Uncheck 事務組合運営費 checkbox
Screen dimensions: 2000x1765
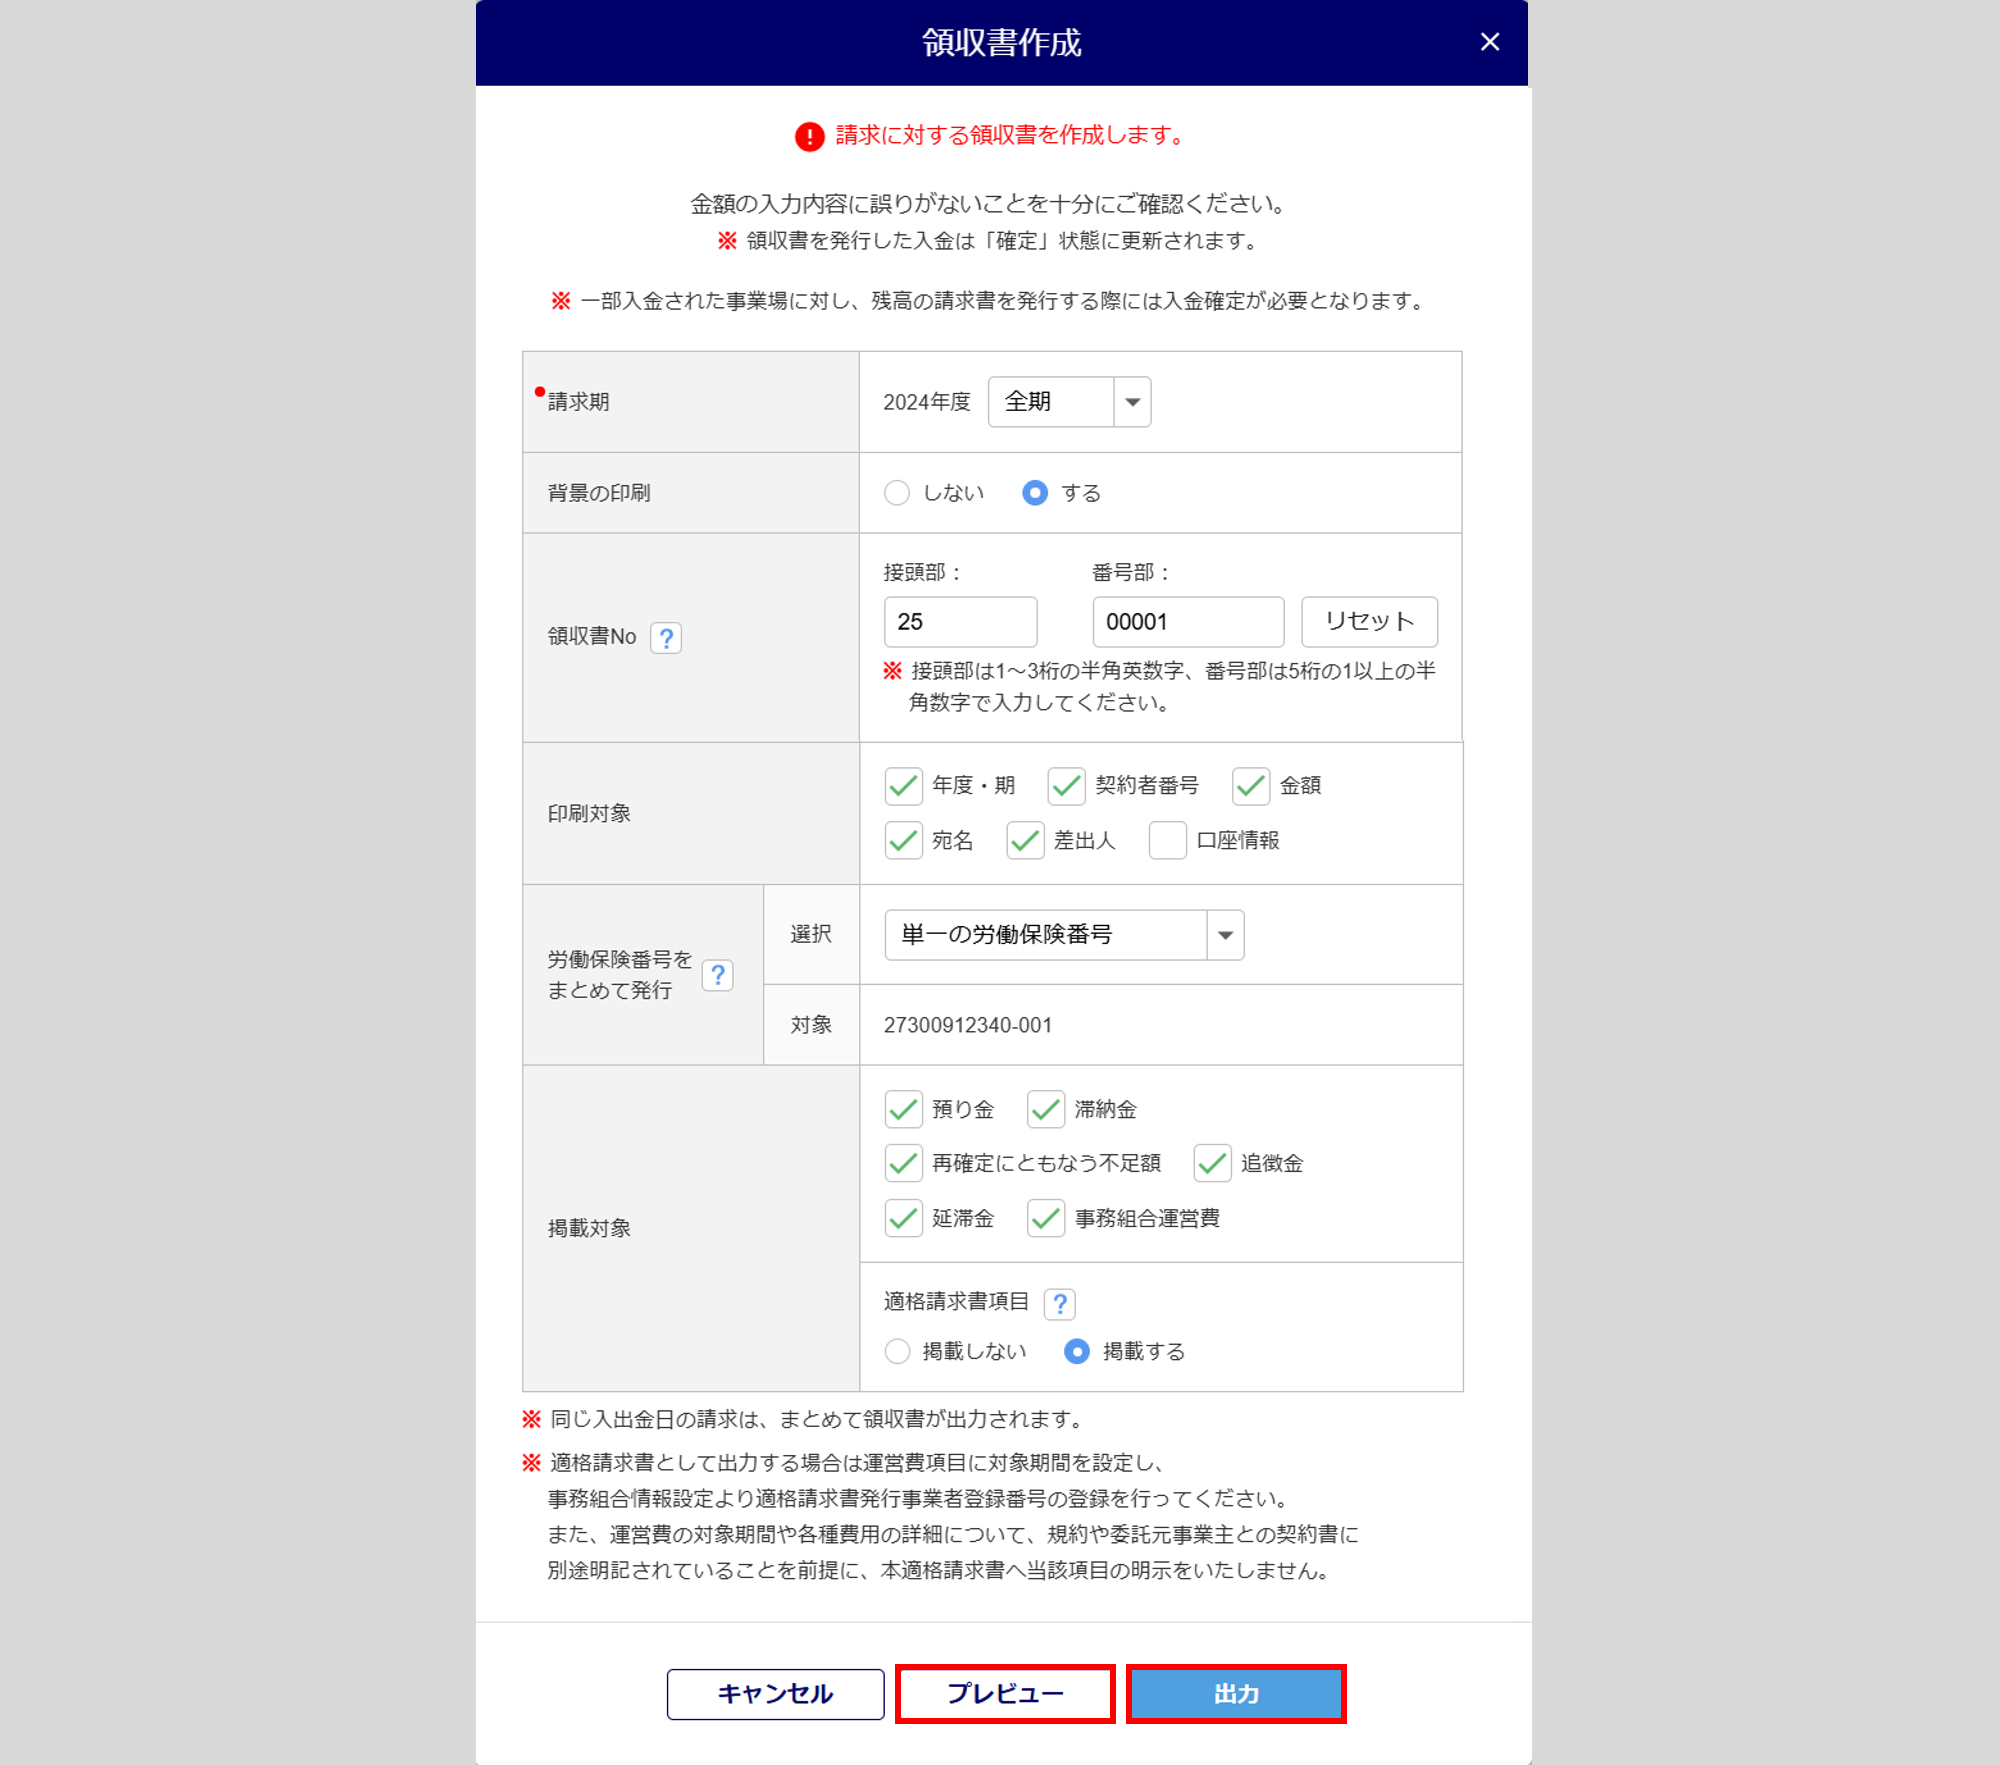pos(1046,1219)
